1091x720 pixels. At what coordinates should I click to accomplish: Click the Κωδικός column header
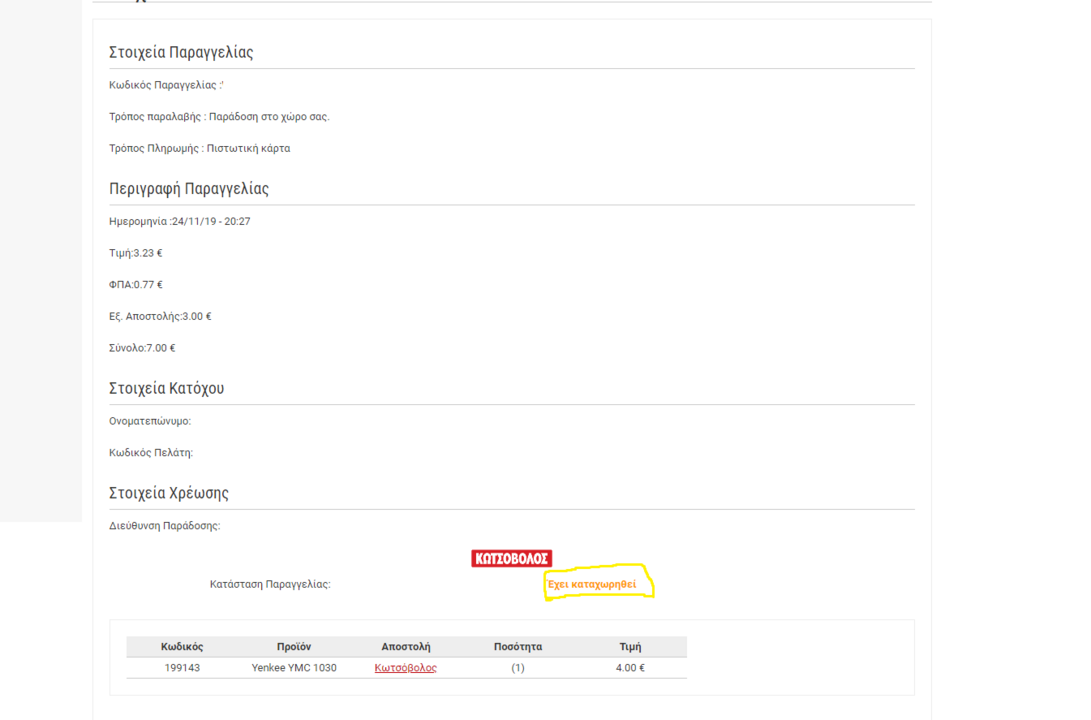[182, 647]
